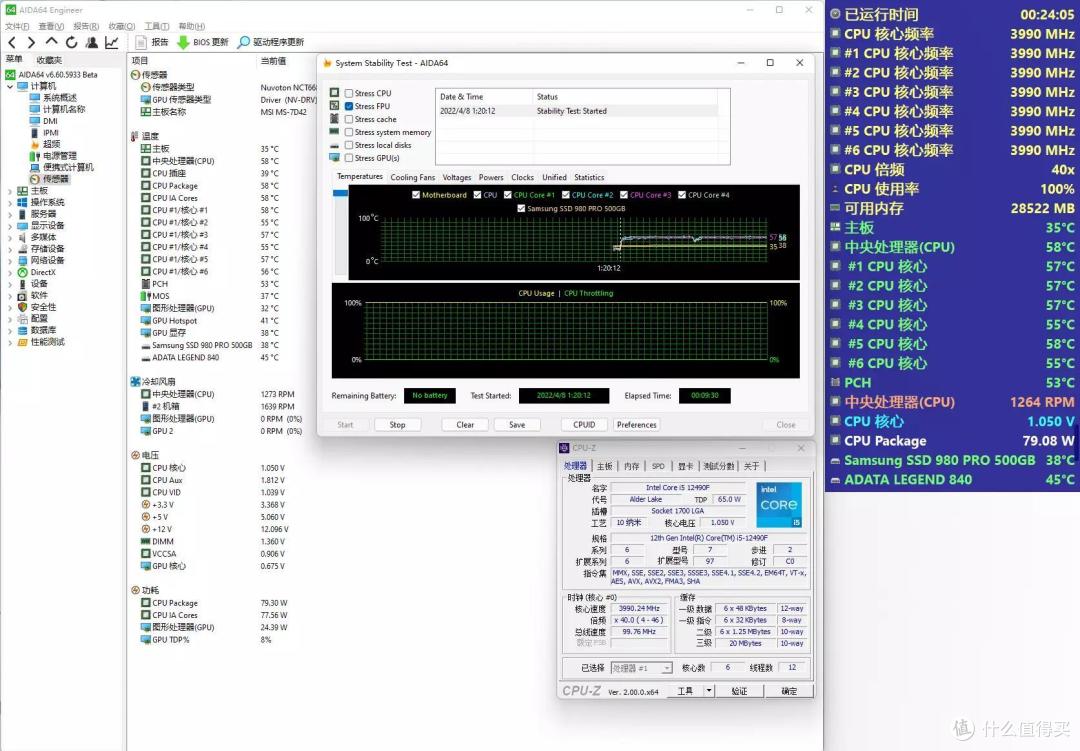Enable Stress local disks checkbox
The image size is (1080, 751).
tap(349, 145)
